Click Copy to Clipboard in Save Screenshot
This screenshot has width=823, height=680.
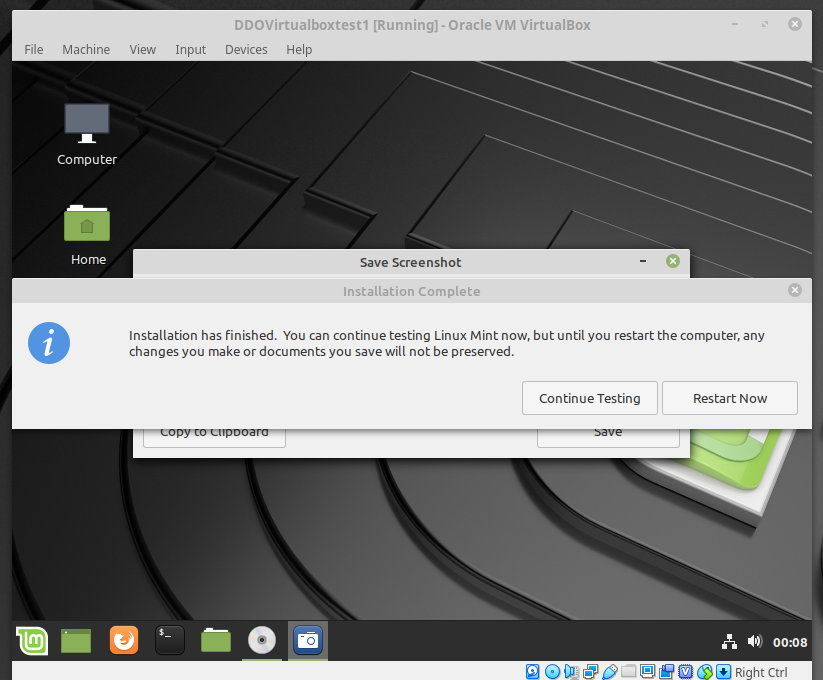(214, 437)
